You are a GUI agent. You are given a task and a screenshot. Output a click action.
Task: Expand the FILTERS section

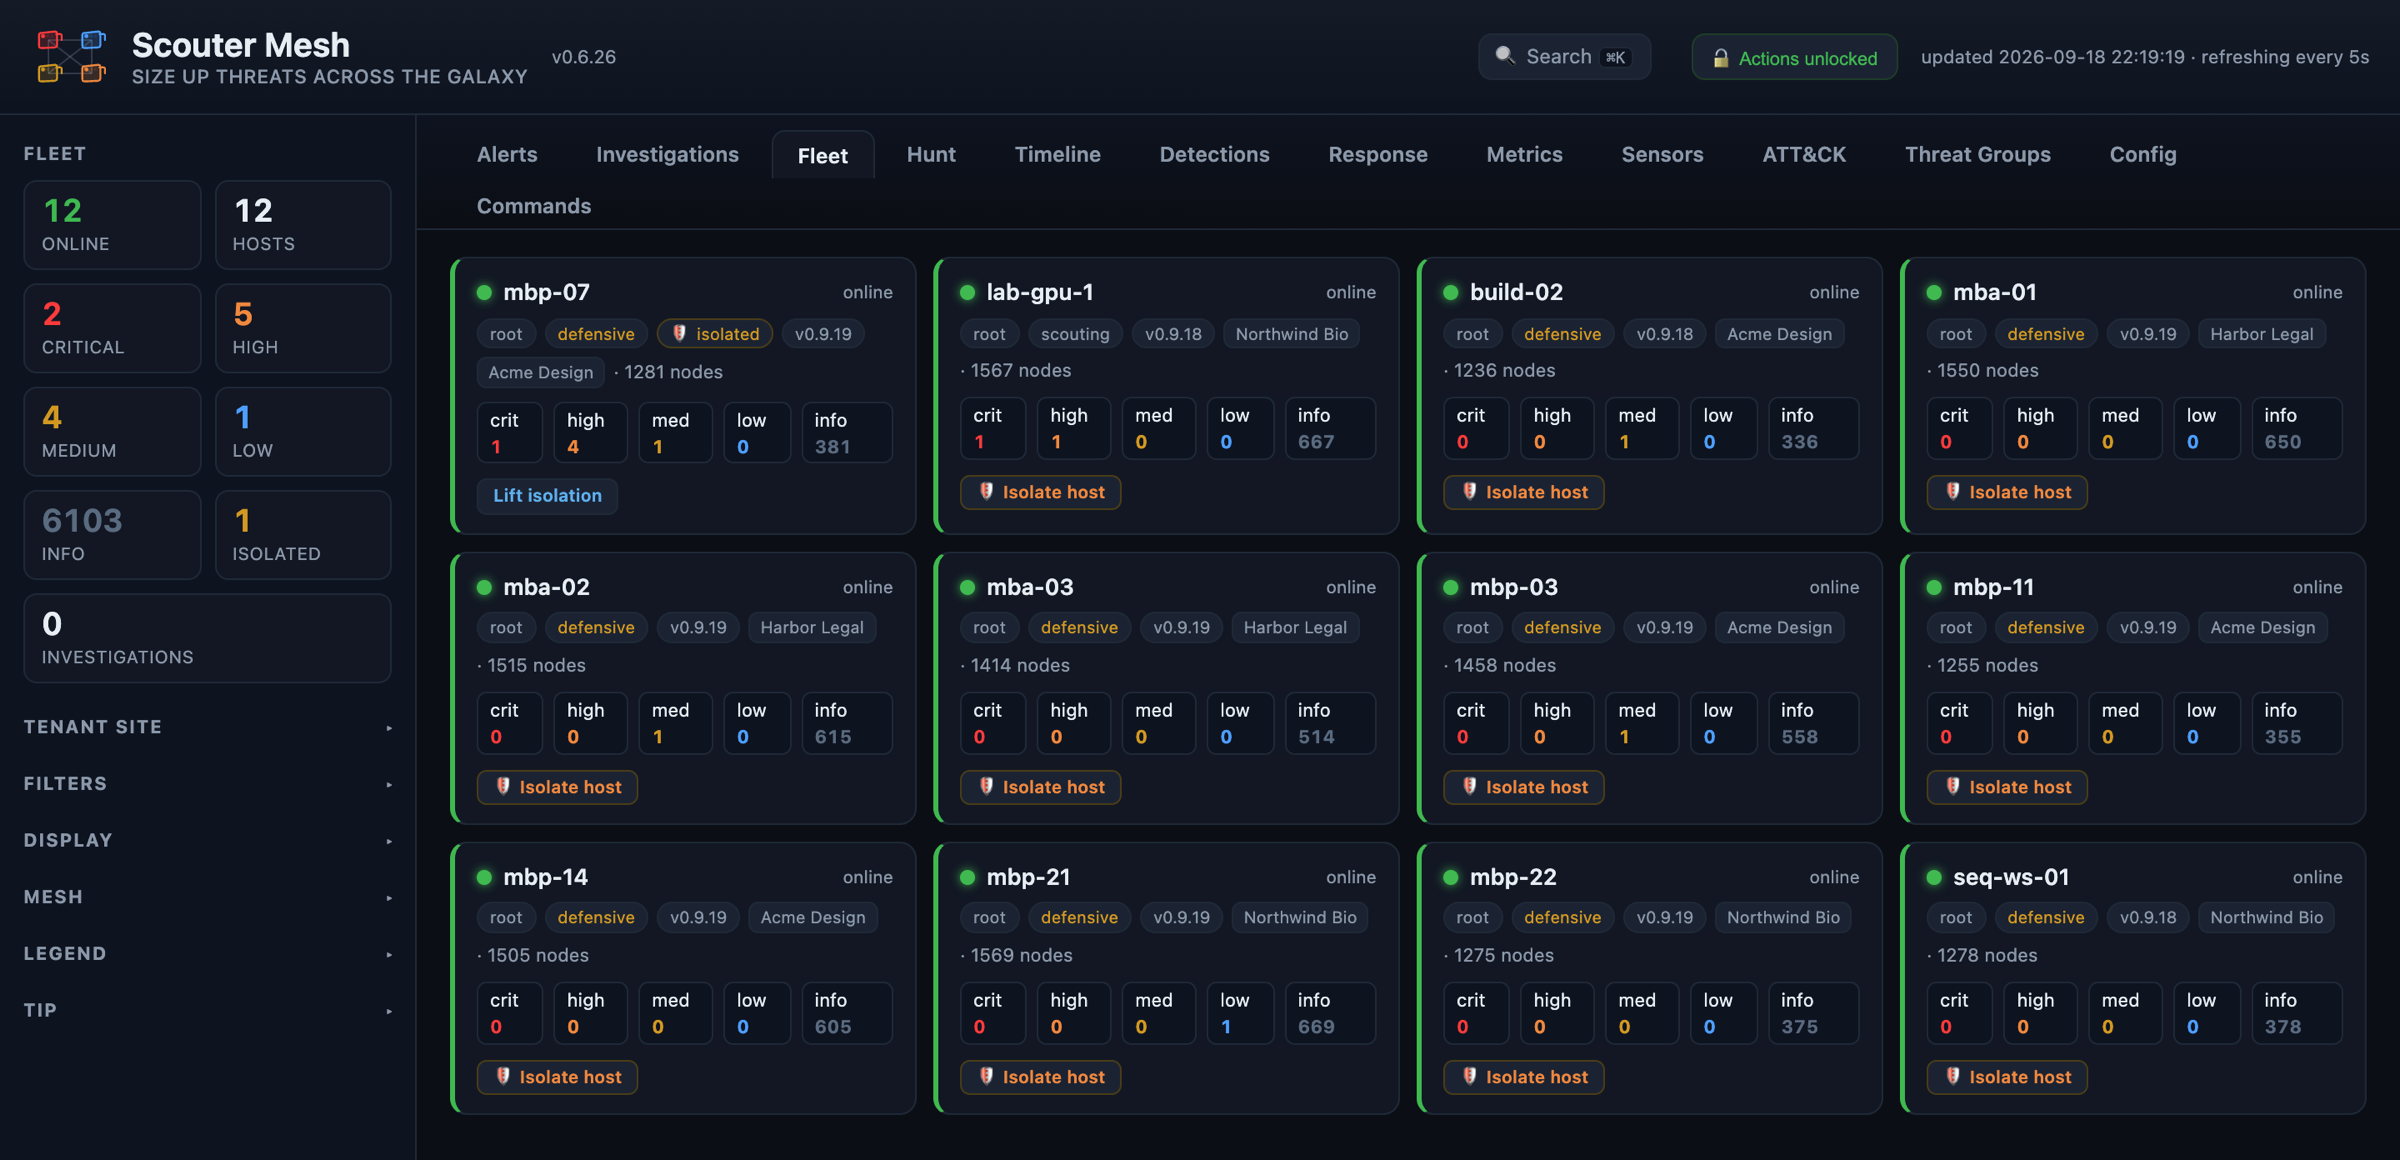pos(207,784)
